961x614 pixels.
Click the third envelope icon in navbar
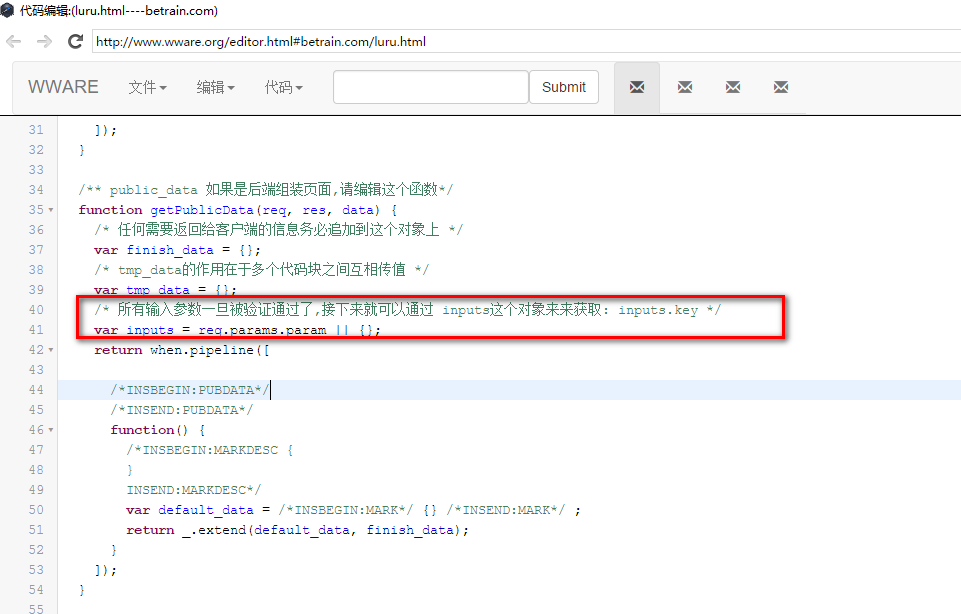click(732, 87)
